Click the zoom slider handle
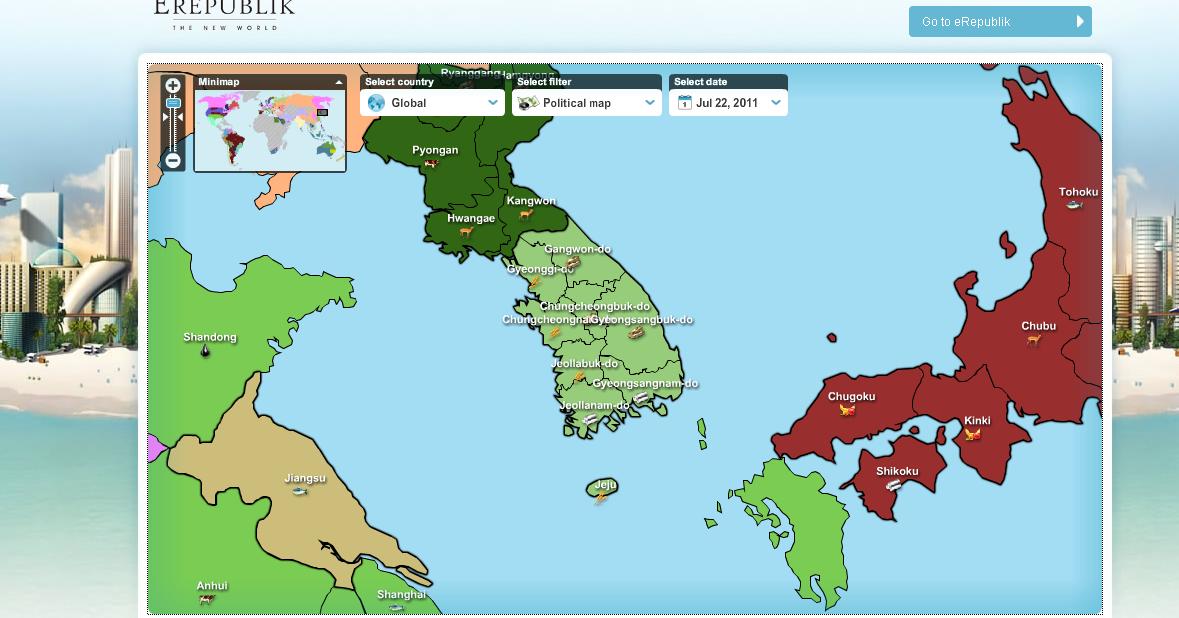This screenshot has height=618, width=1179. tap(173, 103)
